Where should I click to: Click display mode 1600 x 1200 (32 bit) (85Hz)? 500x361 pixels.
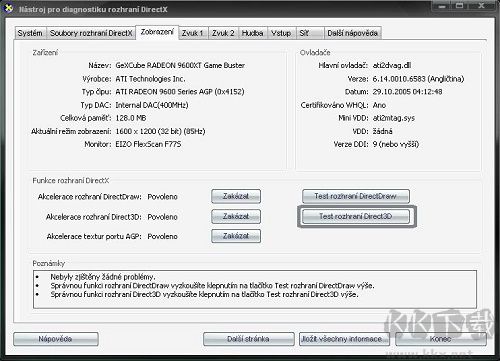pyautogui.click(x=160, y=131)
